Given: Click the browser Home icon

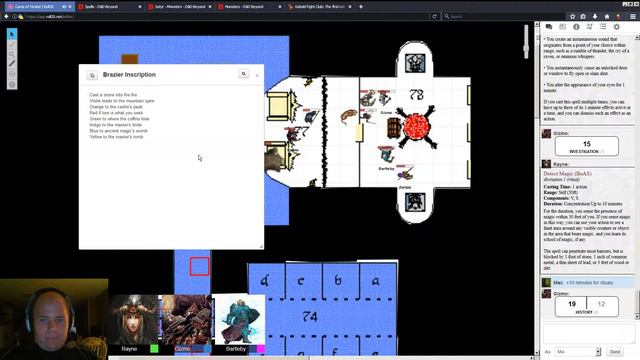Looking at the screenshot, I should tap(607, 17).
